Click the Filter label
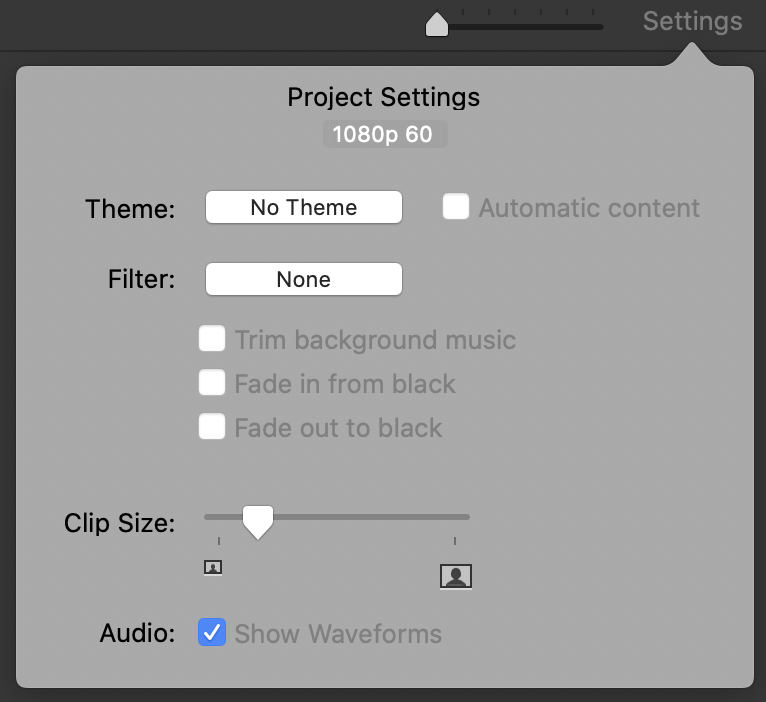766x702 pixels. pyautogui.click(x=141, y=280)
